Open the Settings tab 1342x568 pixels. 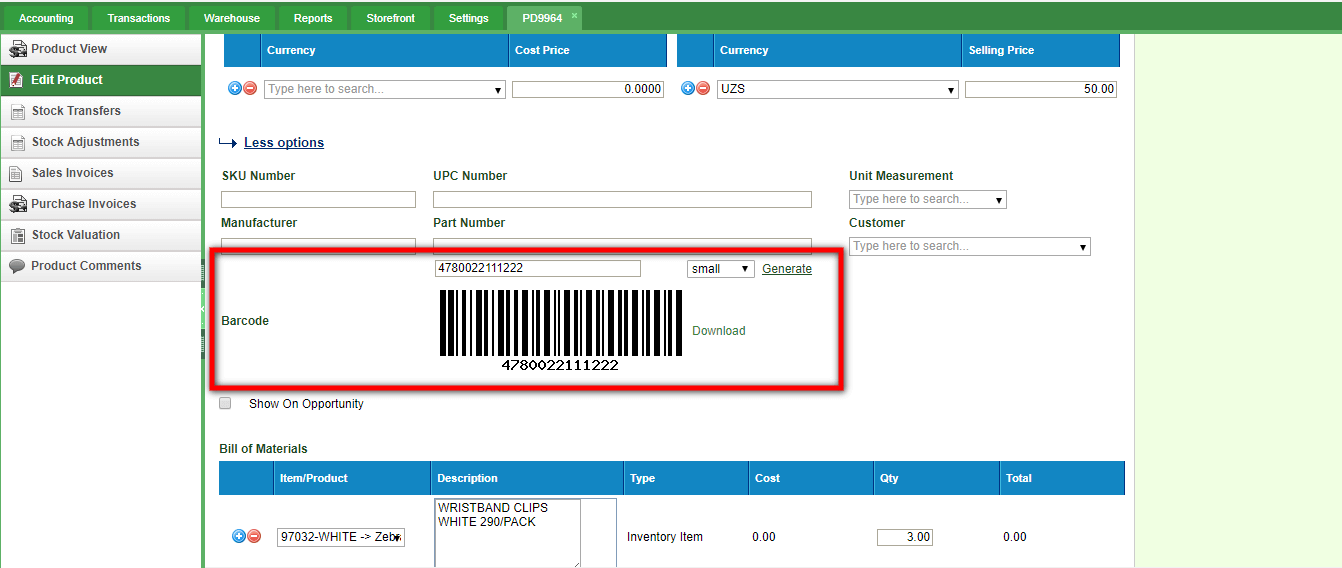coord(469,18)
